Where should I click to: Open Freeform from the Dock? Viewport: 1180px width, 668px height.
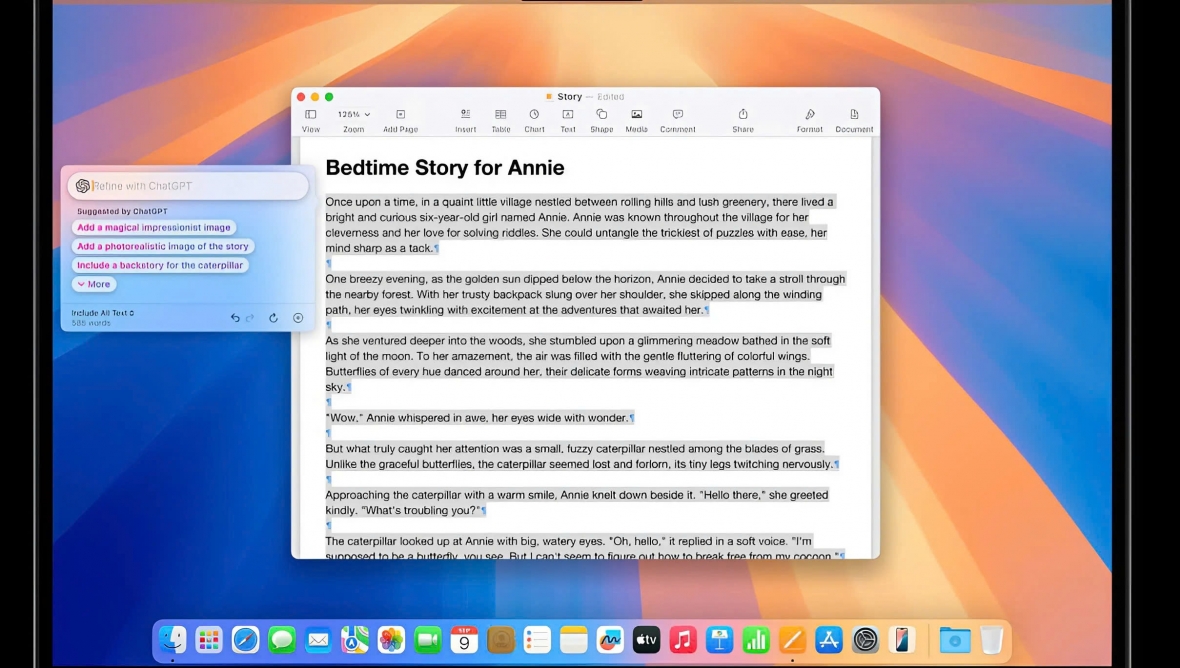[610, 640]
